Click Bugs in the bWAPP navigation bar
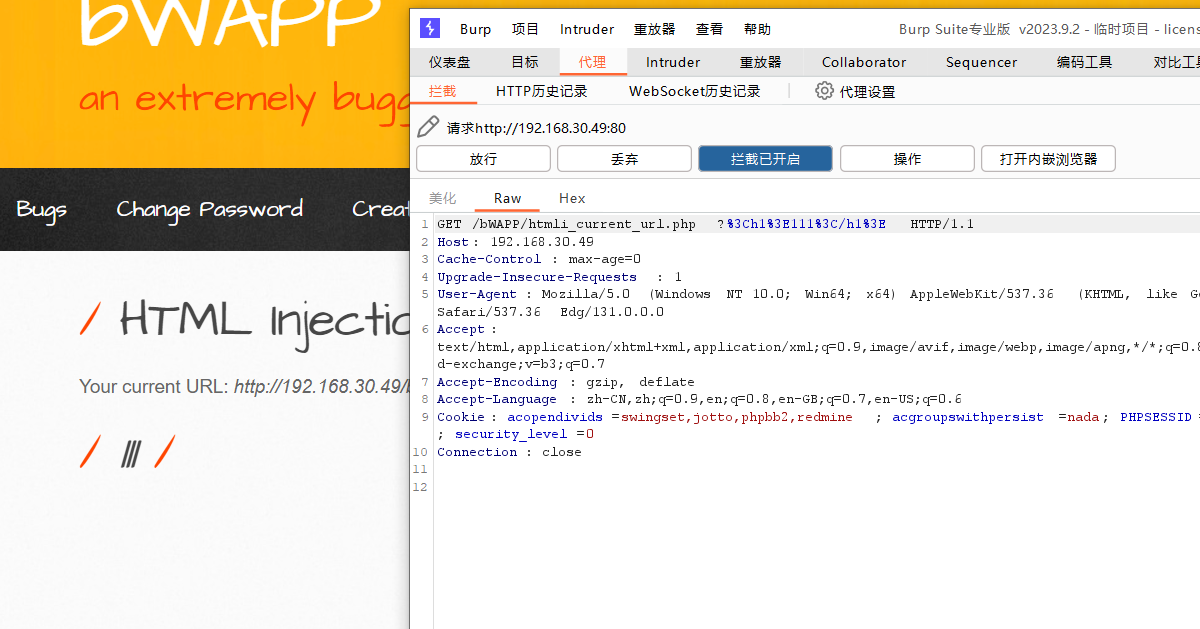 [42, 210]
